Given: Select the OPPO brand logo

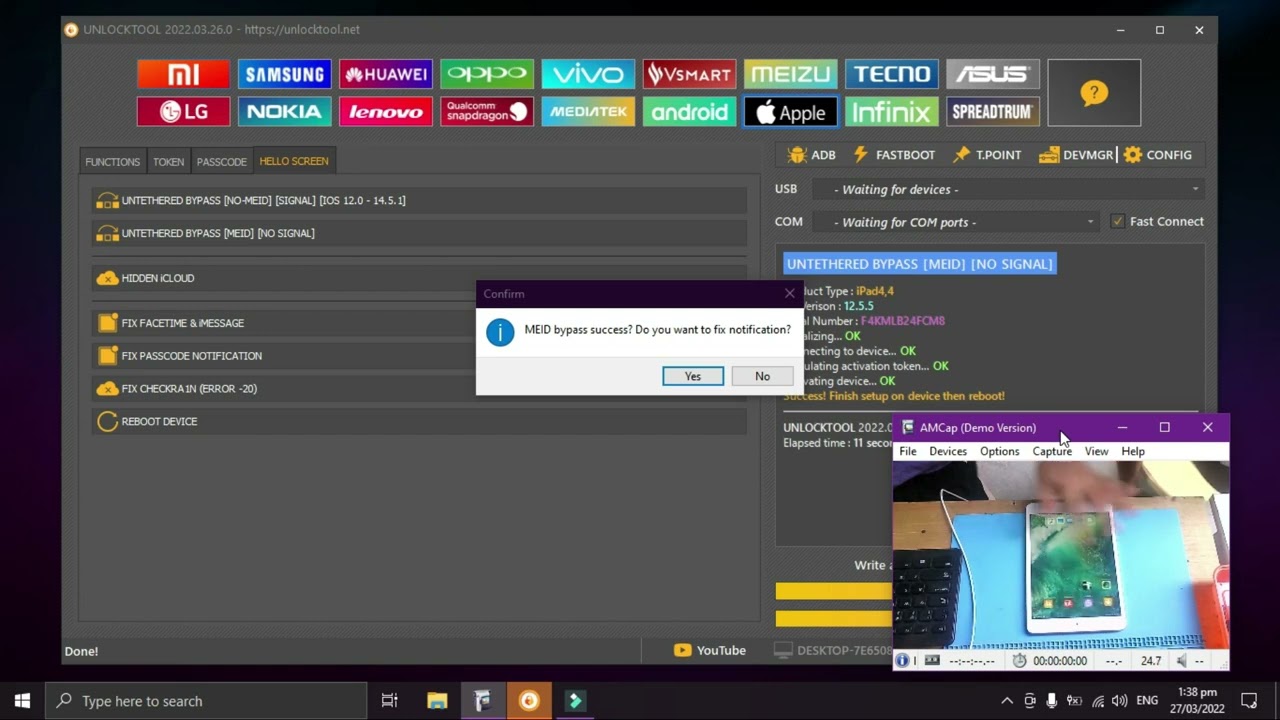Looking at the screenshot, I should tap(487, 74).
